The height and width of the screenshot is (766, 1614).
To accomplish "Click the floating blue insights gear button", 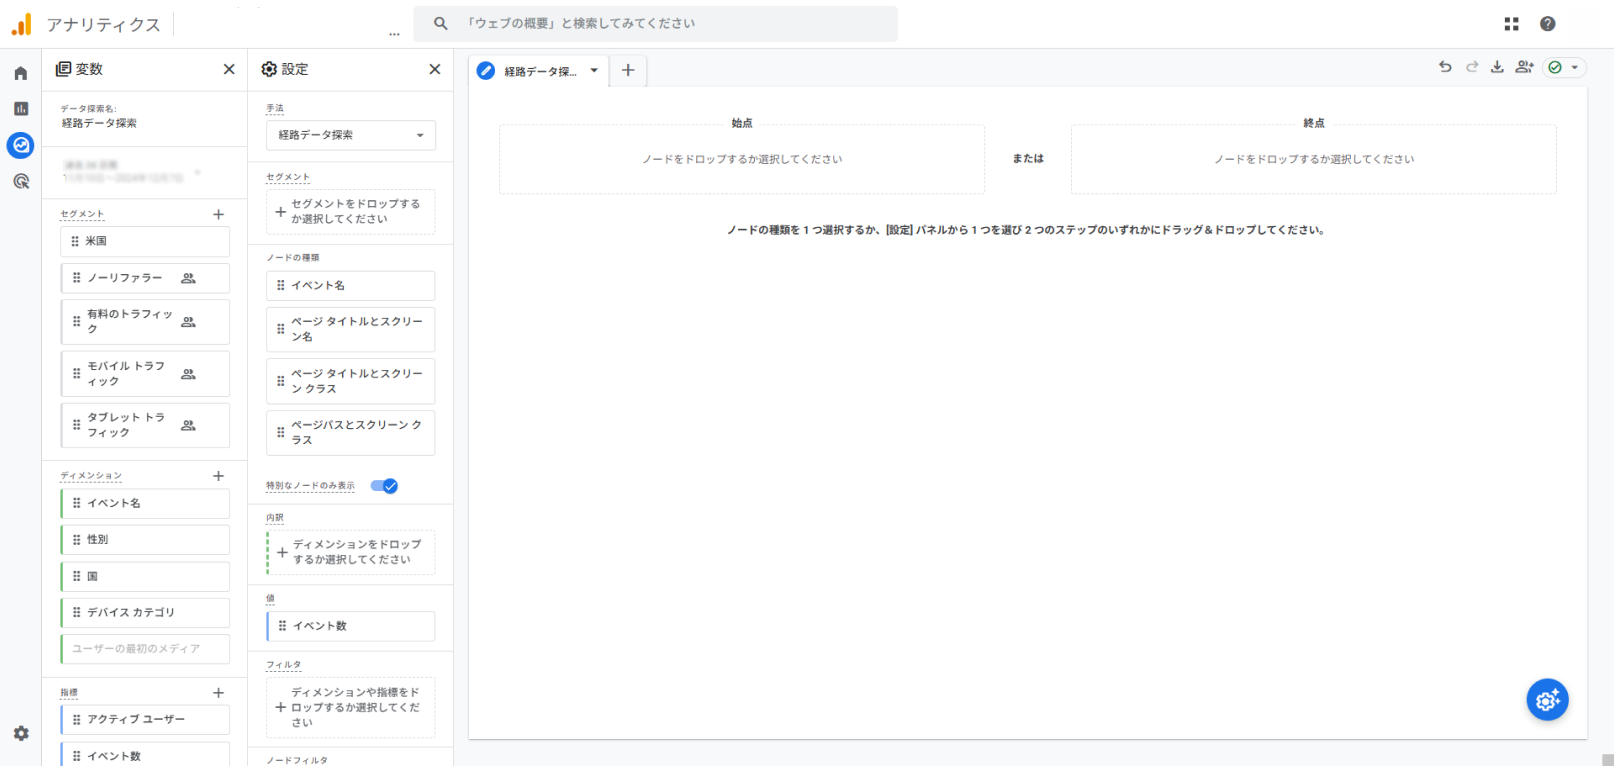I will click(1547, 700).
